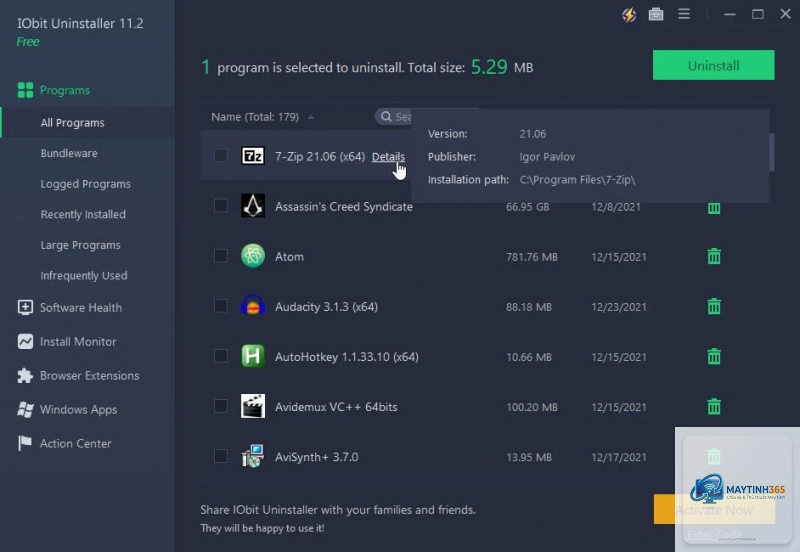Image resolution: width=800 pixels, height=552 pixels.
Task: Tick the checkbox for Assassin's Creed Syndicate
Action: [221, 205]
